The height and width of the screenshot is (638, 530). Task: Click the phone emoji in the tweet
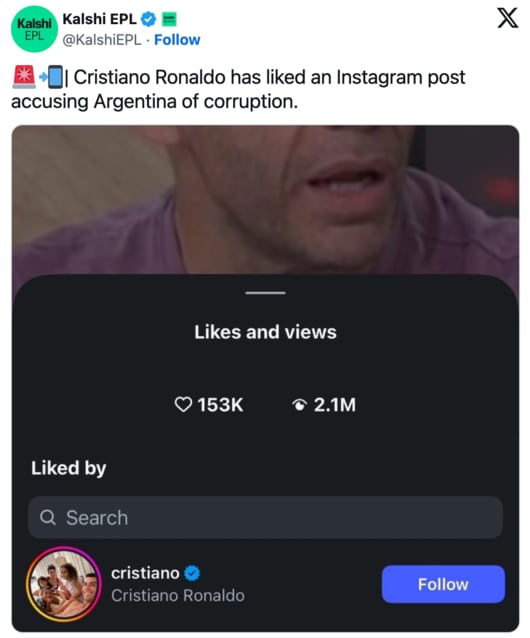(52, 77)
